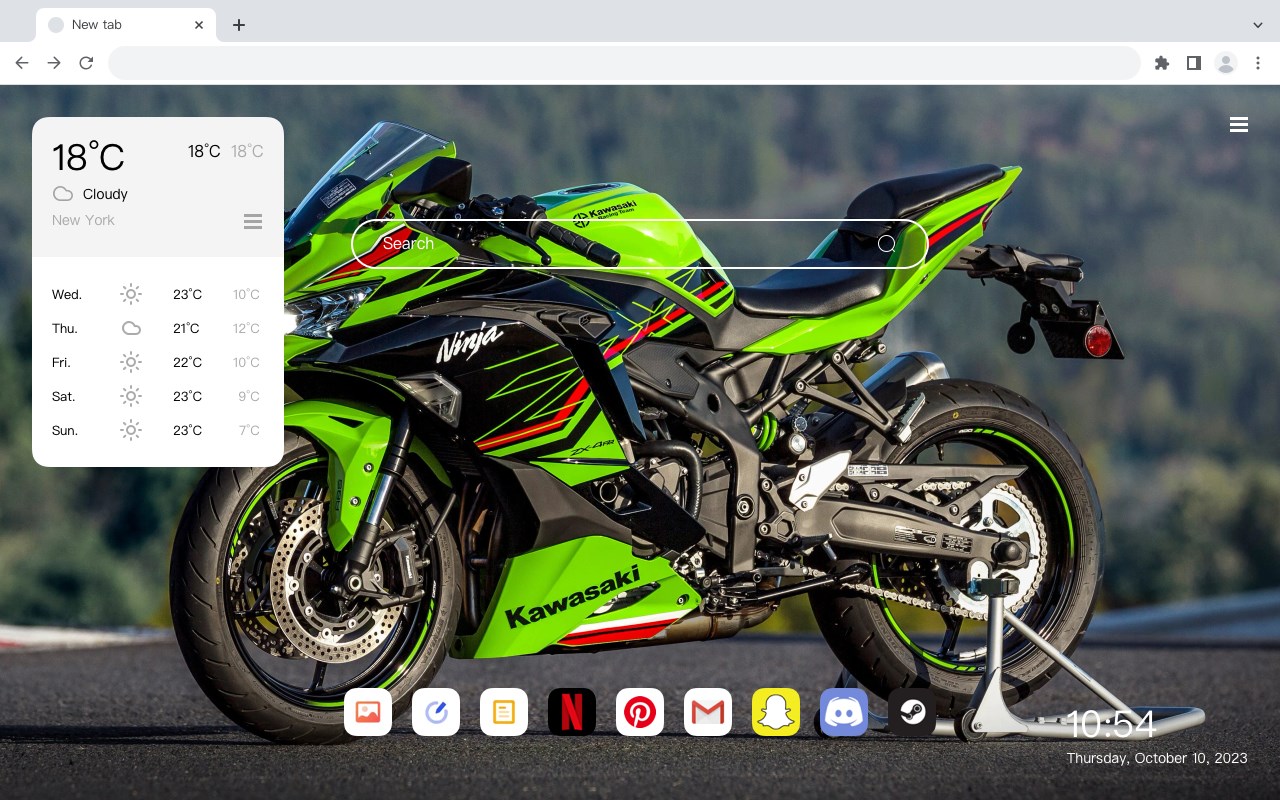
Task: Open the weather widget menu icon
Action: point(253,221)
